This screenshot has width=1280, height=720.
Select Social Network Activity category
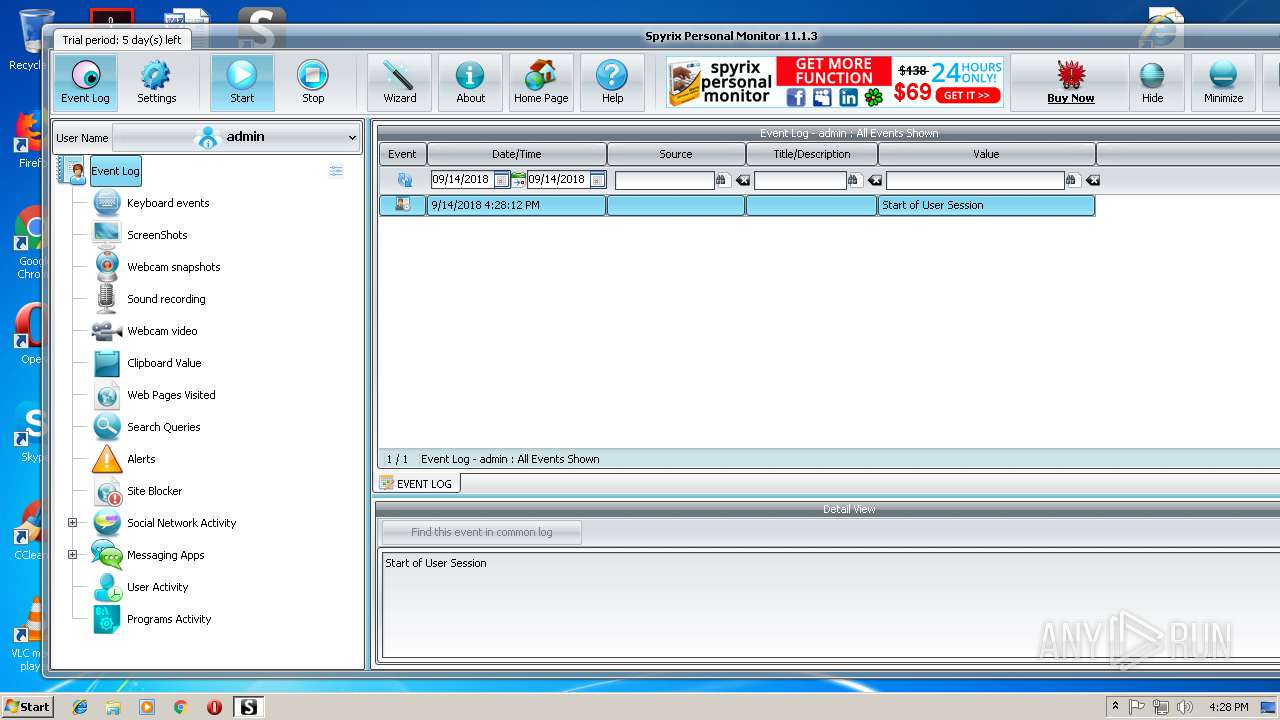point(181,523)
